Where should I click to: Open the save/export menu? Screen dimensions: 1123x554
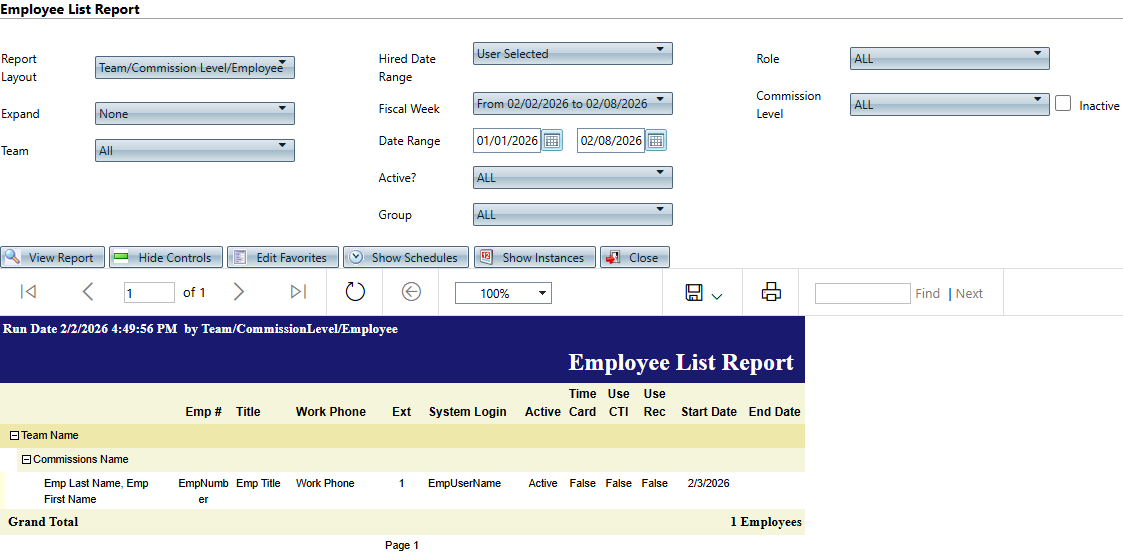703,293
